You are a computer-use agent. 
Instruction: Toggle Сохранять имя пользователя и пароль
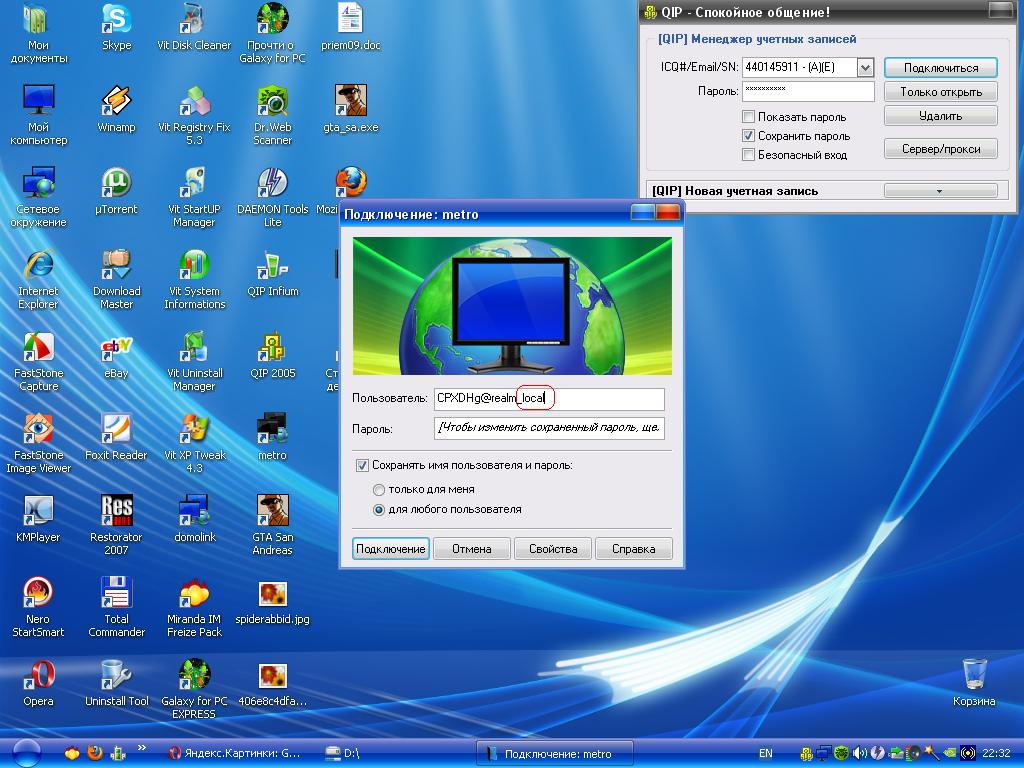[362, 465]
